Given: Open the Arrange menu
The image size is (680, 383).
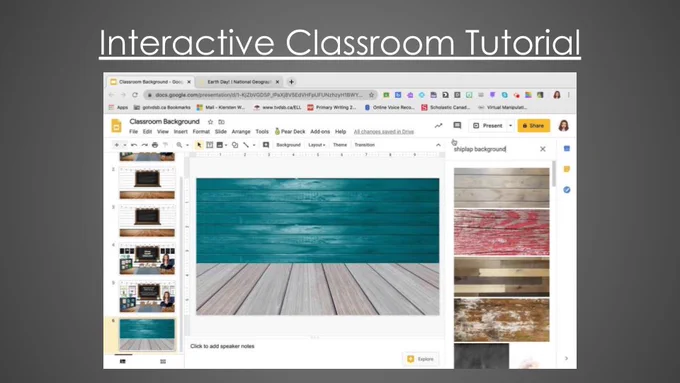Looking at the screenshot, I should (x=241, y=131).
